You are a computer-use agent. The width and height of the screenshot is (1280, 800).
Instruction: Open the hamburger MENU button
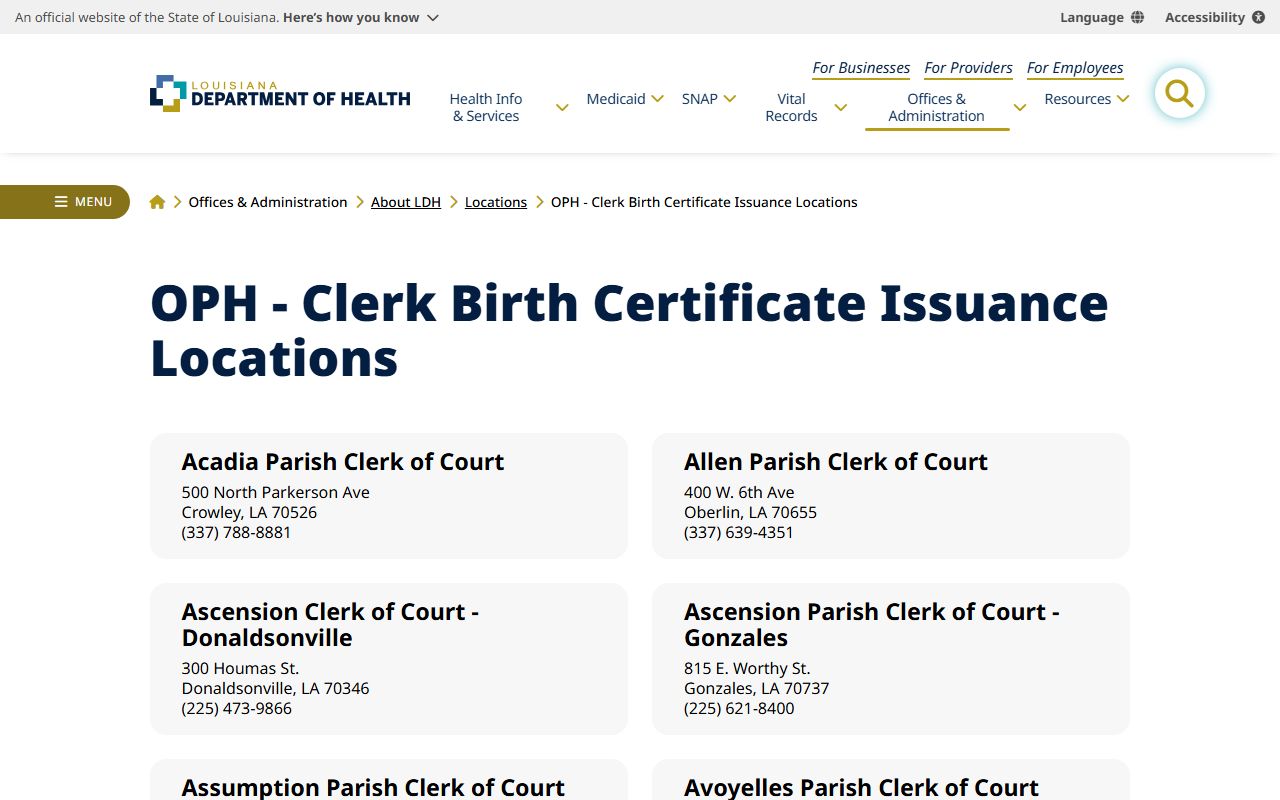click(x=65, y=202)
